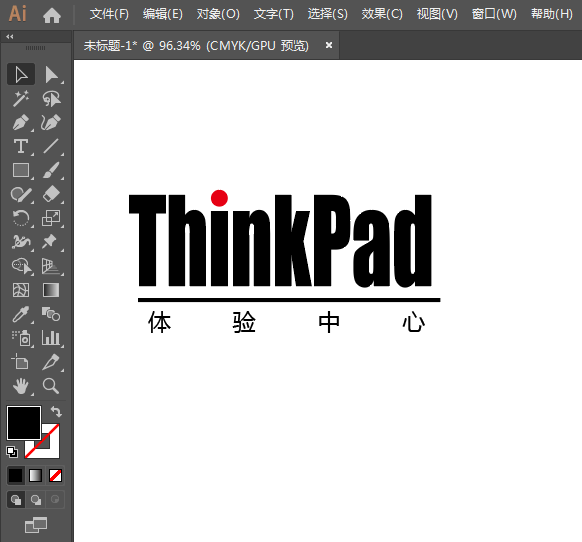The image size is (582, 542).
Task: Swap fill and stroke colors
Action: (56, 412)
